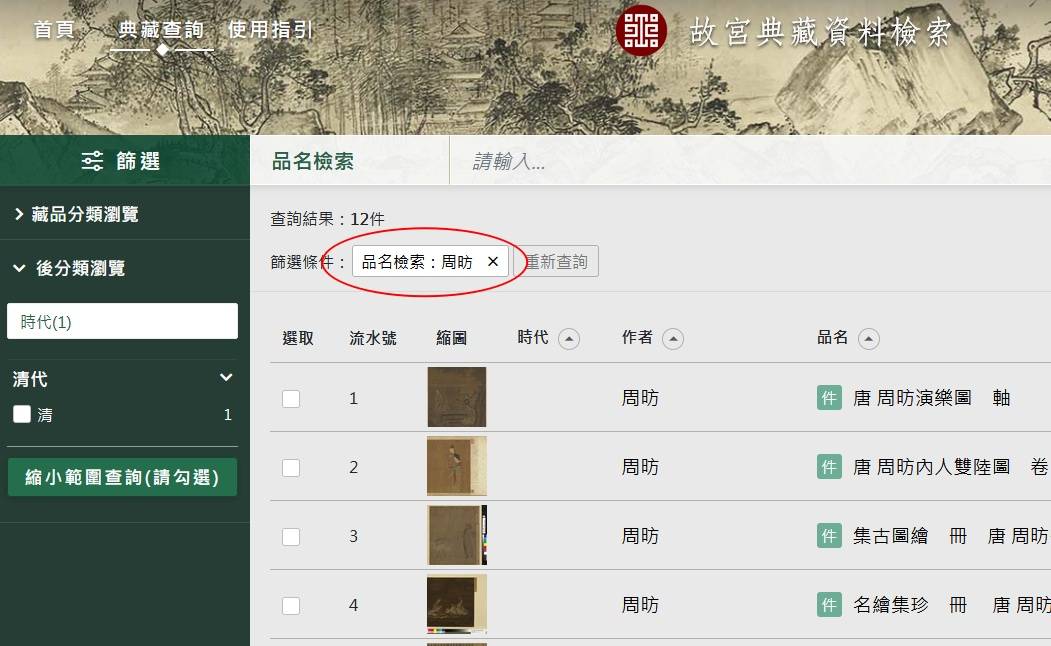This screenshot has height=646, width=1051.
Task: Click the 篩選 filter sliders icon
Action: point(92,161)
